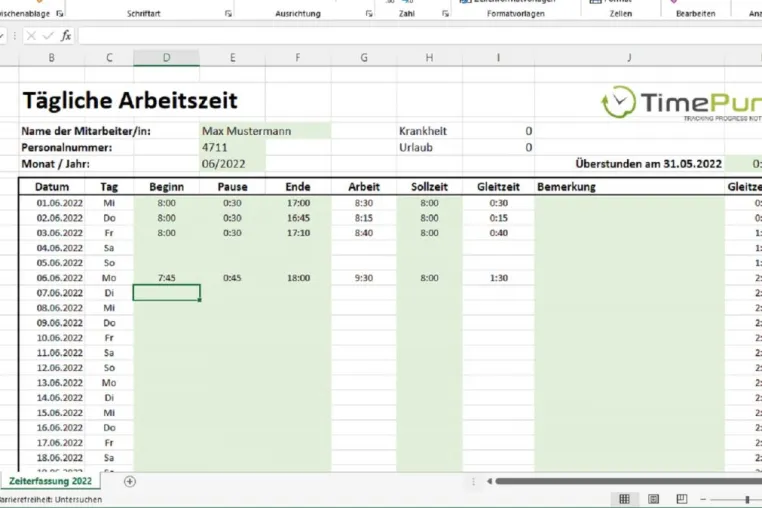Screen dimensions: 762x508
Task: Click the Krankheit label cell
Action: 430,131
